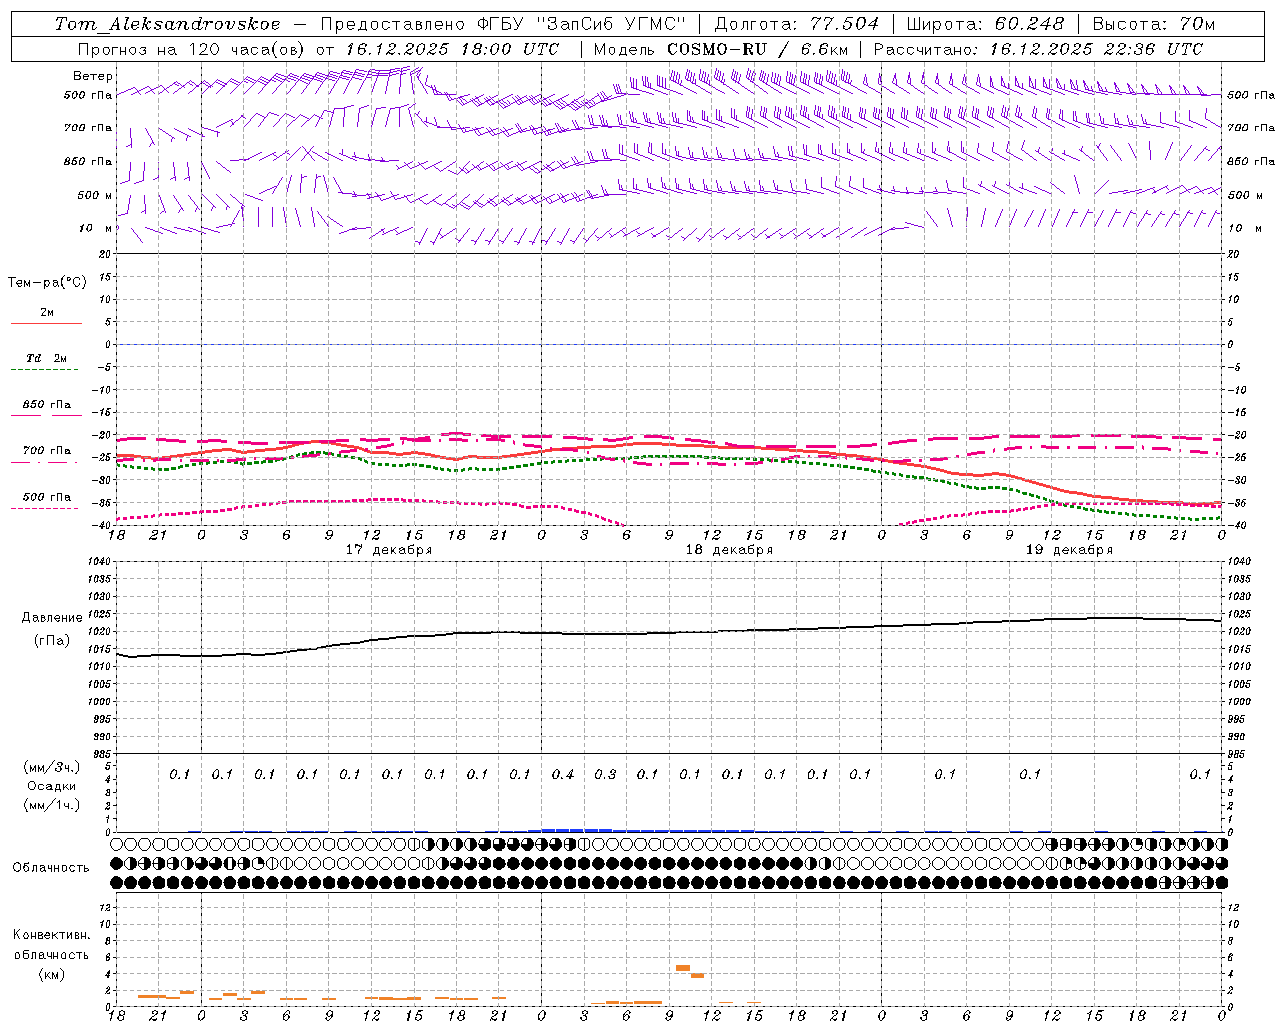Select the elevation text Высота: 70м
Image resolution: width=1280 pixels, height=1024 pixels.
(1154, 23)
